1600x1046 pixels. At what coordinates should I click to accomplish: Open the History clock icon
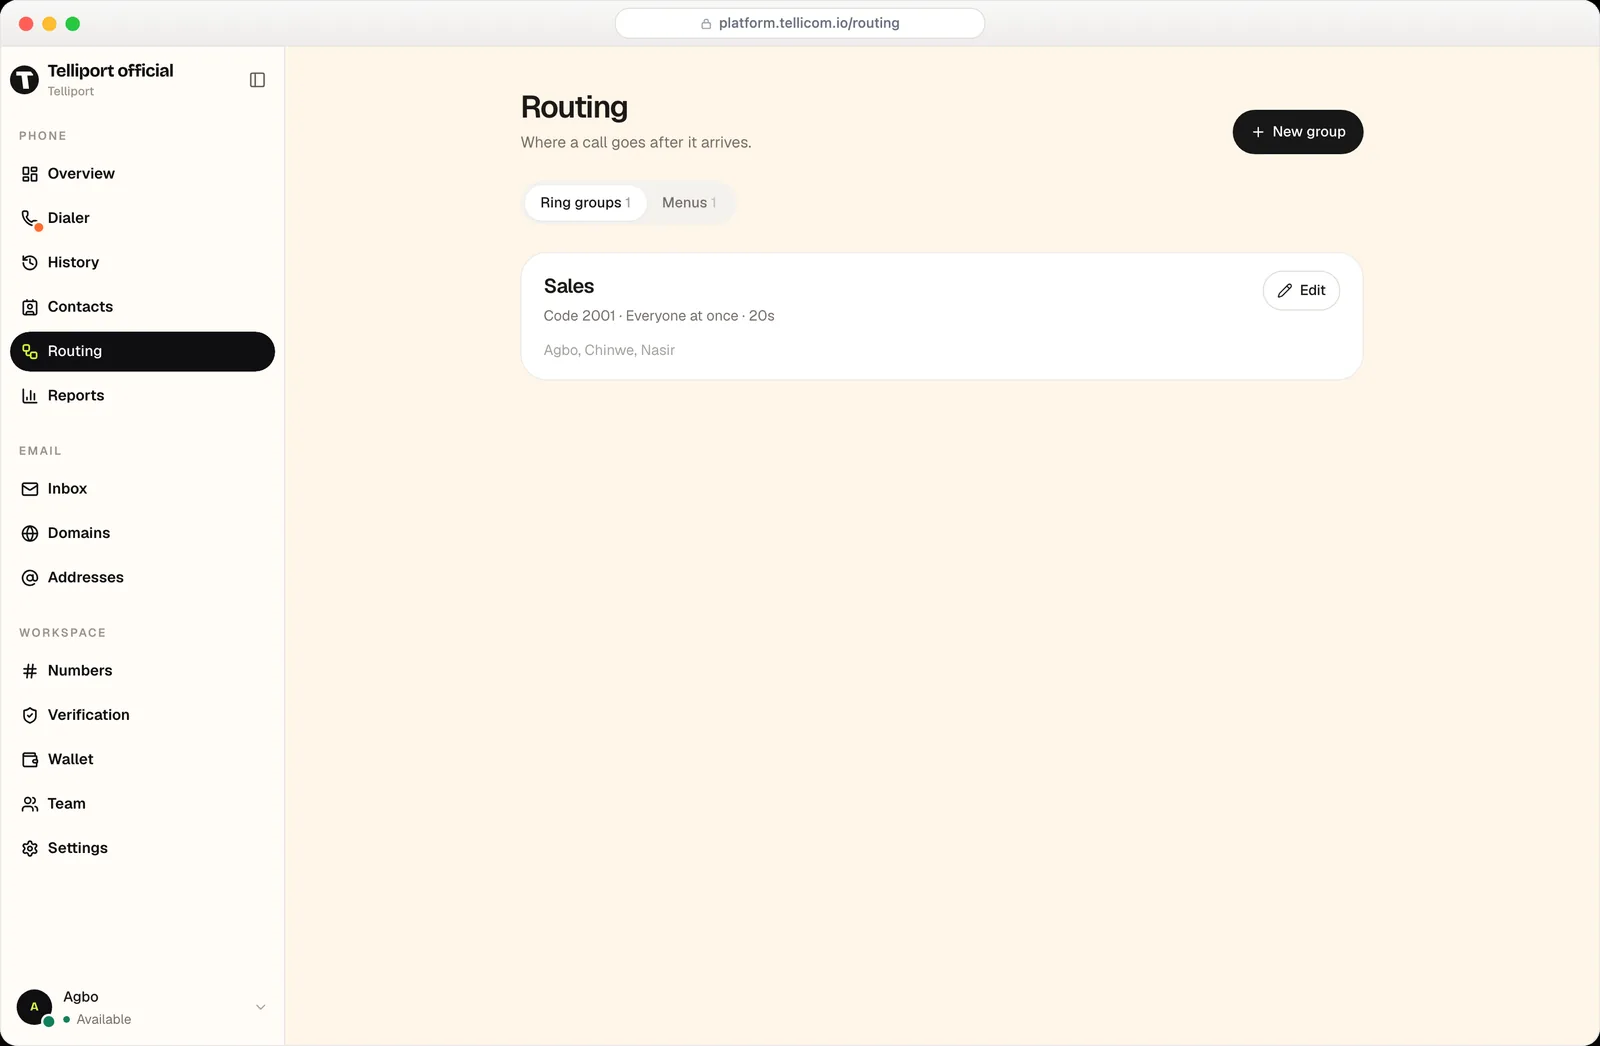pos(30,263)
